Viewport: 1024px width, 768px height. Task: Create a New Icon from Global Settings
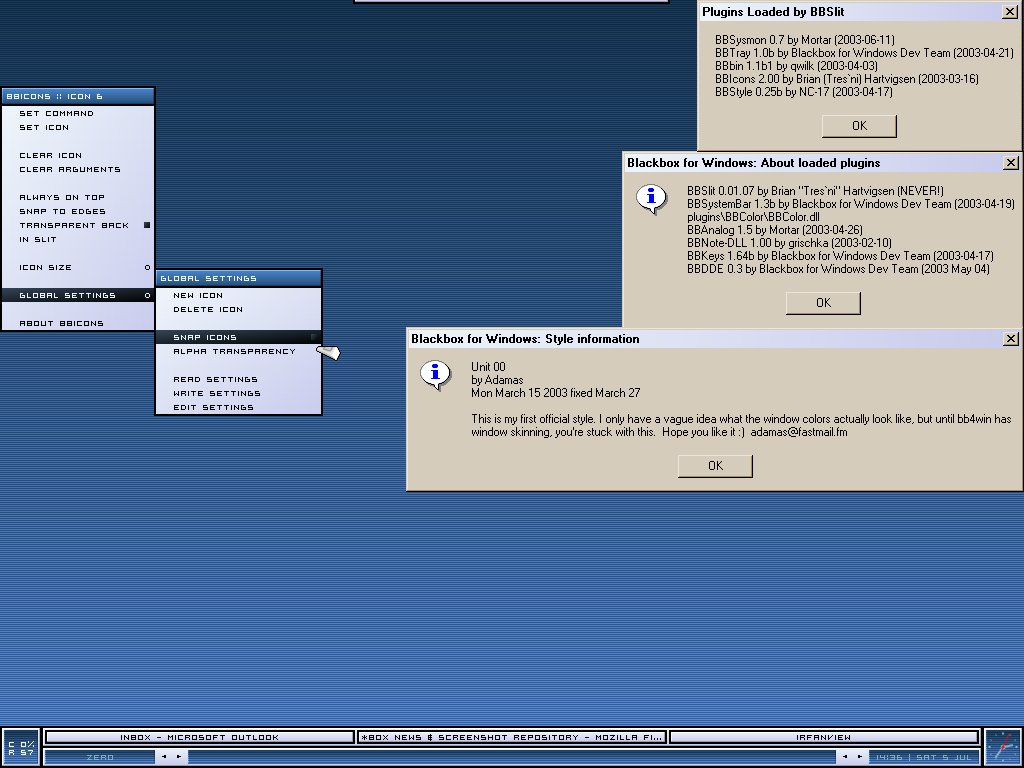(238, 296)
